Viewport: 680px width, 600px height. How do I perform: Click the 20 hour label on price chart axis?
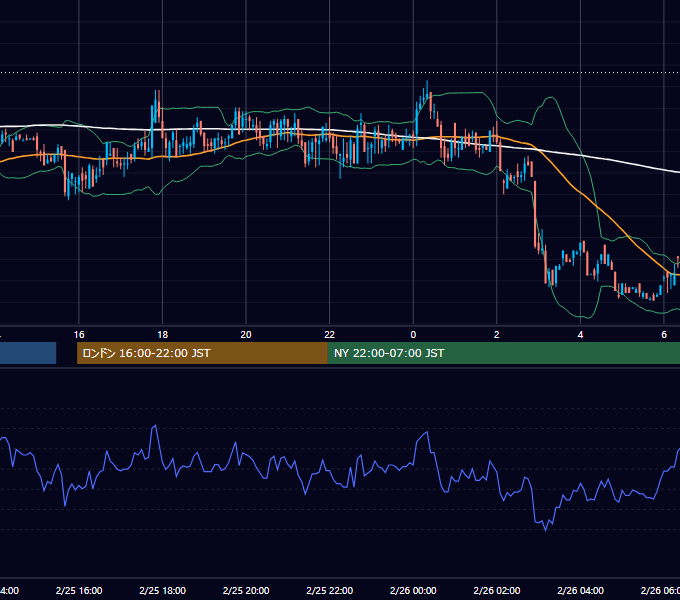246,335
